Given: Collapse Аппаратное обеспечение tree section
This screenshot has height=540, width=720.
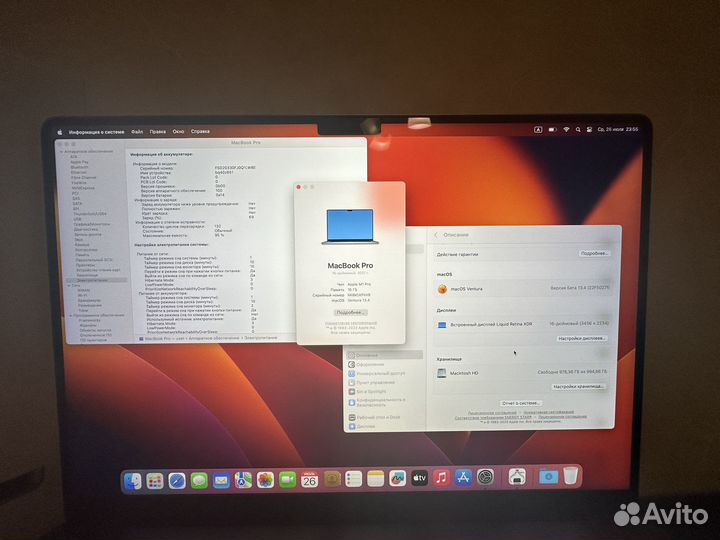Looking at the screenshot, I should pos(61,152).
